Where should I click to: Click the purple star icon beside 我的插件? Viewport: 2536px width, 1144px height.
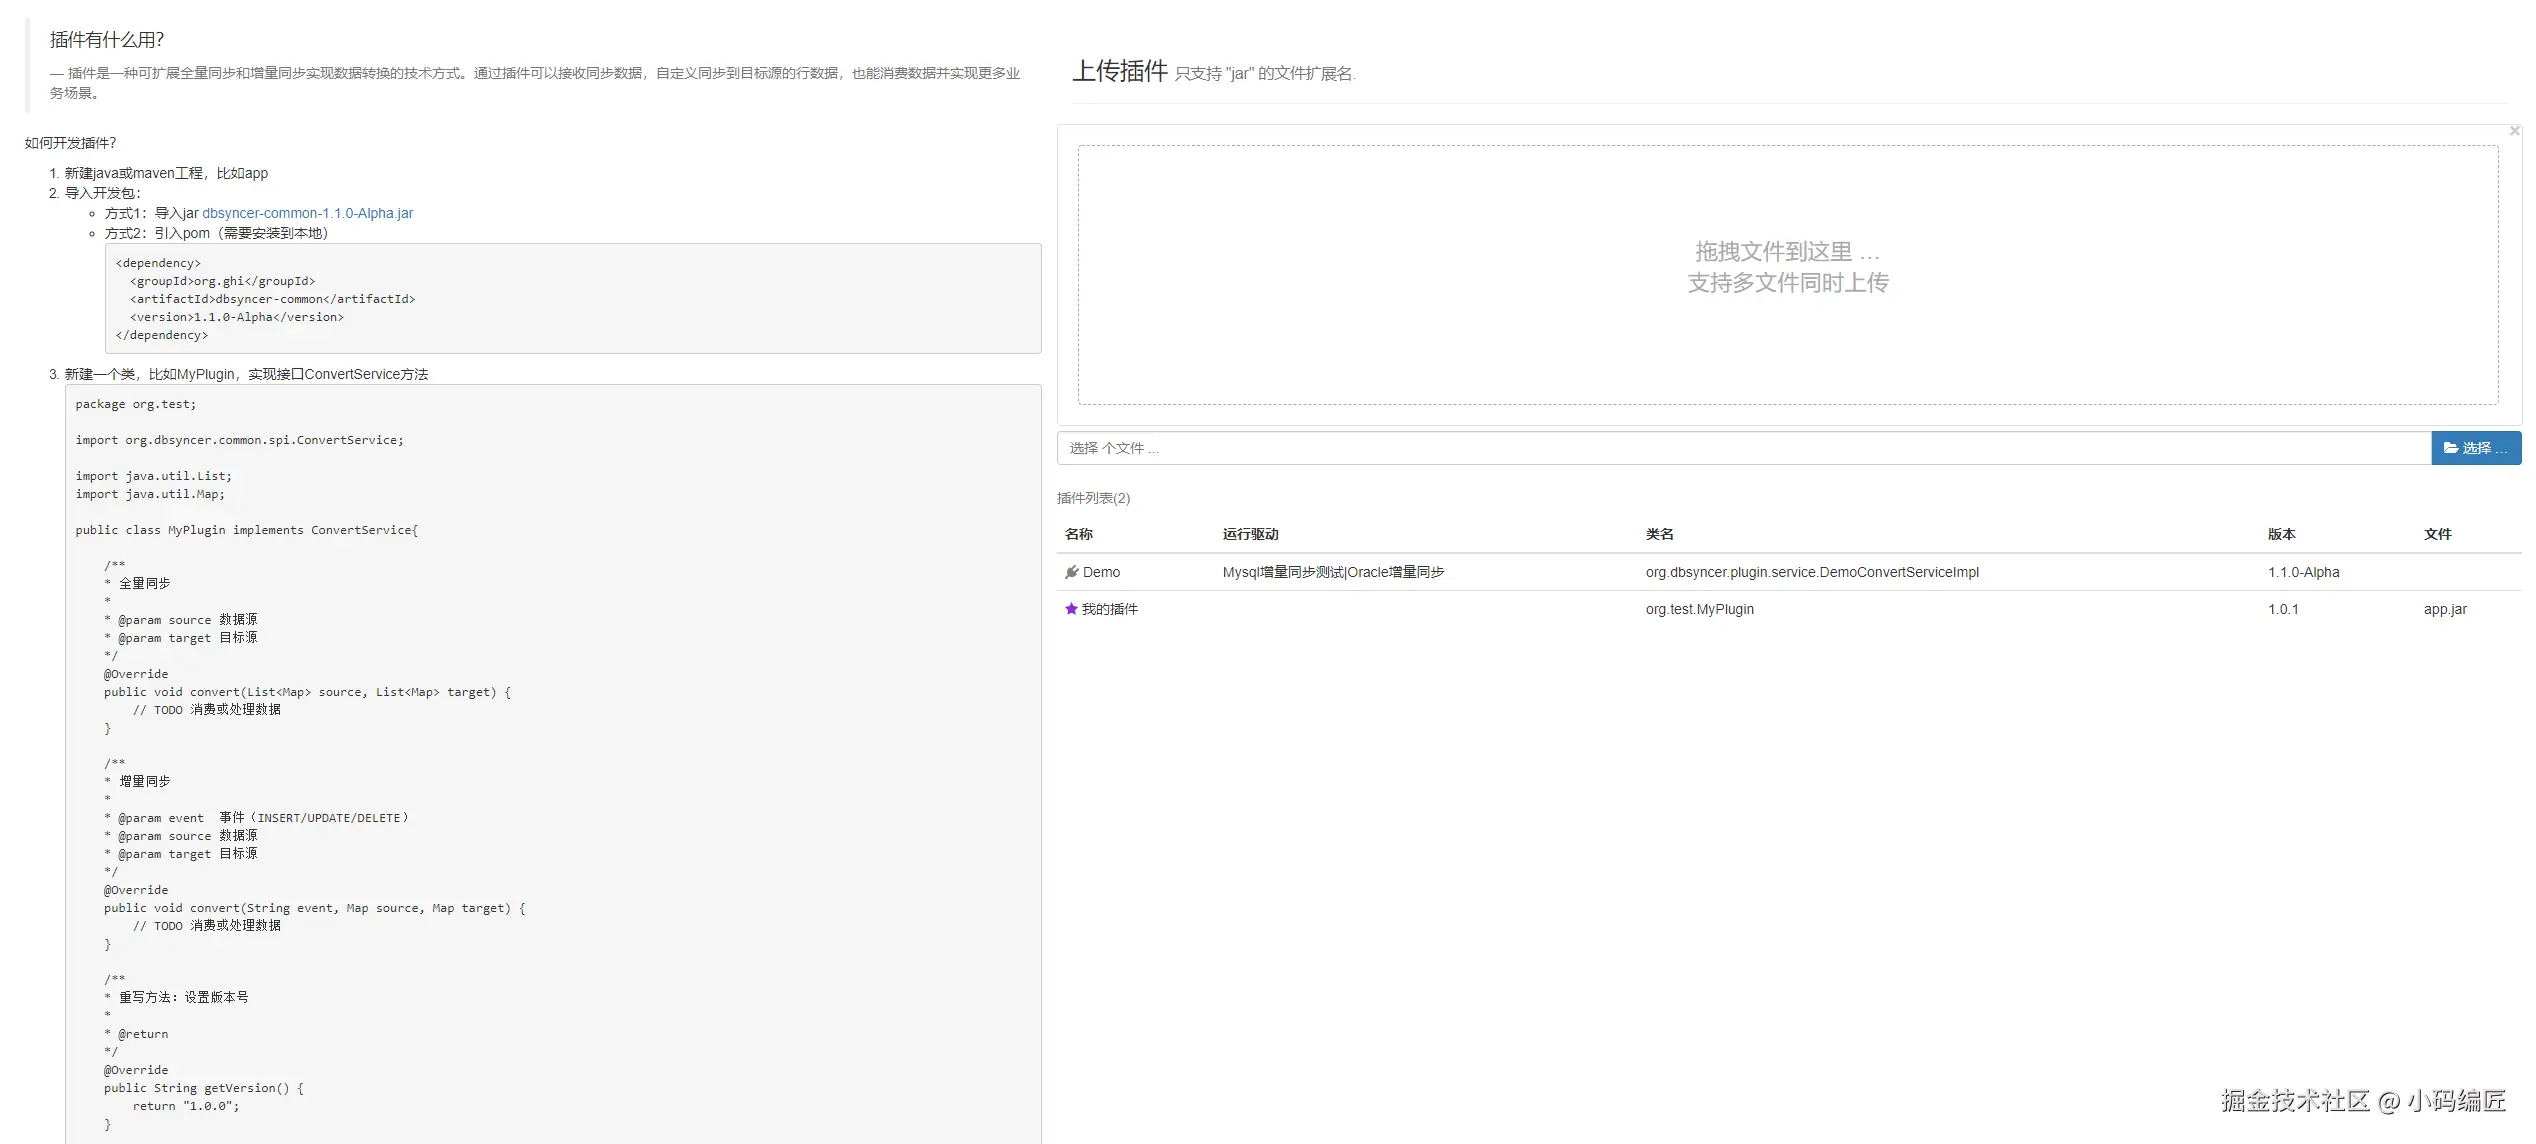[x=1071, y=609]
